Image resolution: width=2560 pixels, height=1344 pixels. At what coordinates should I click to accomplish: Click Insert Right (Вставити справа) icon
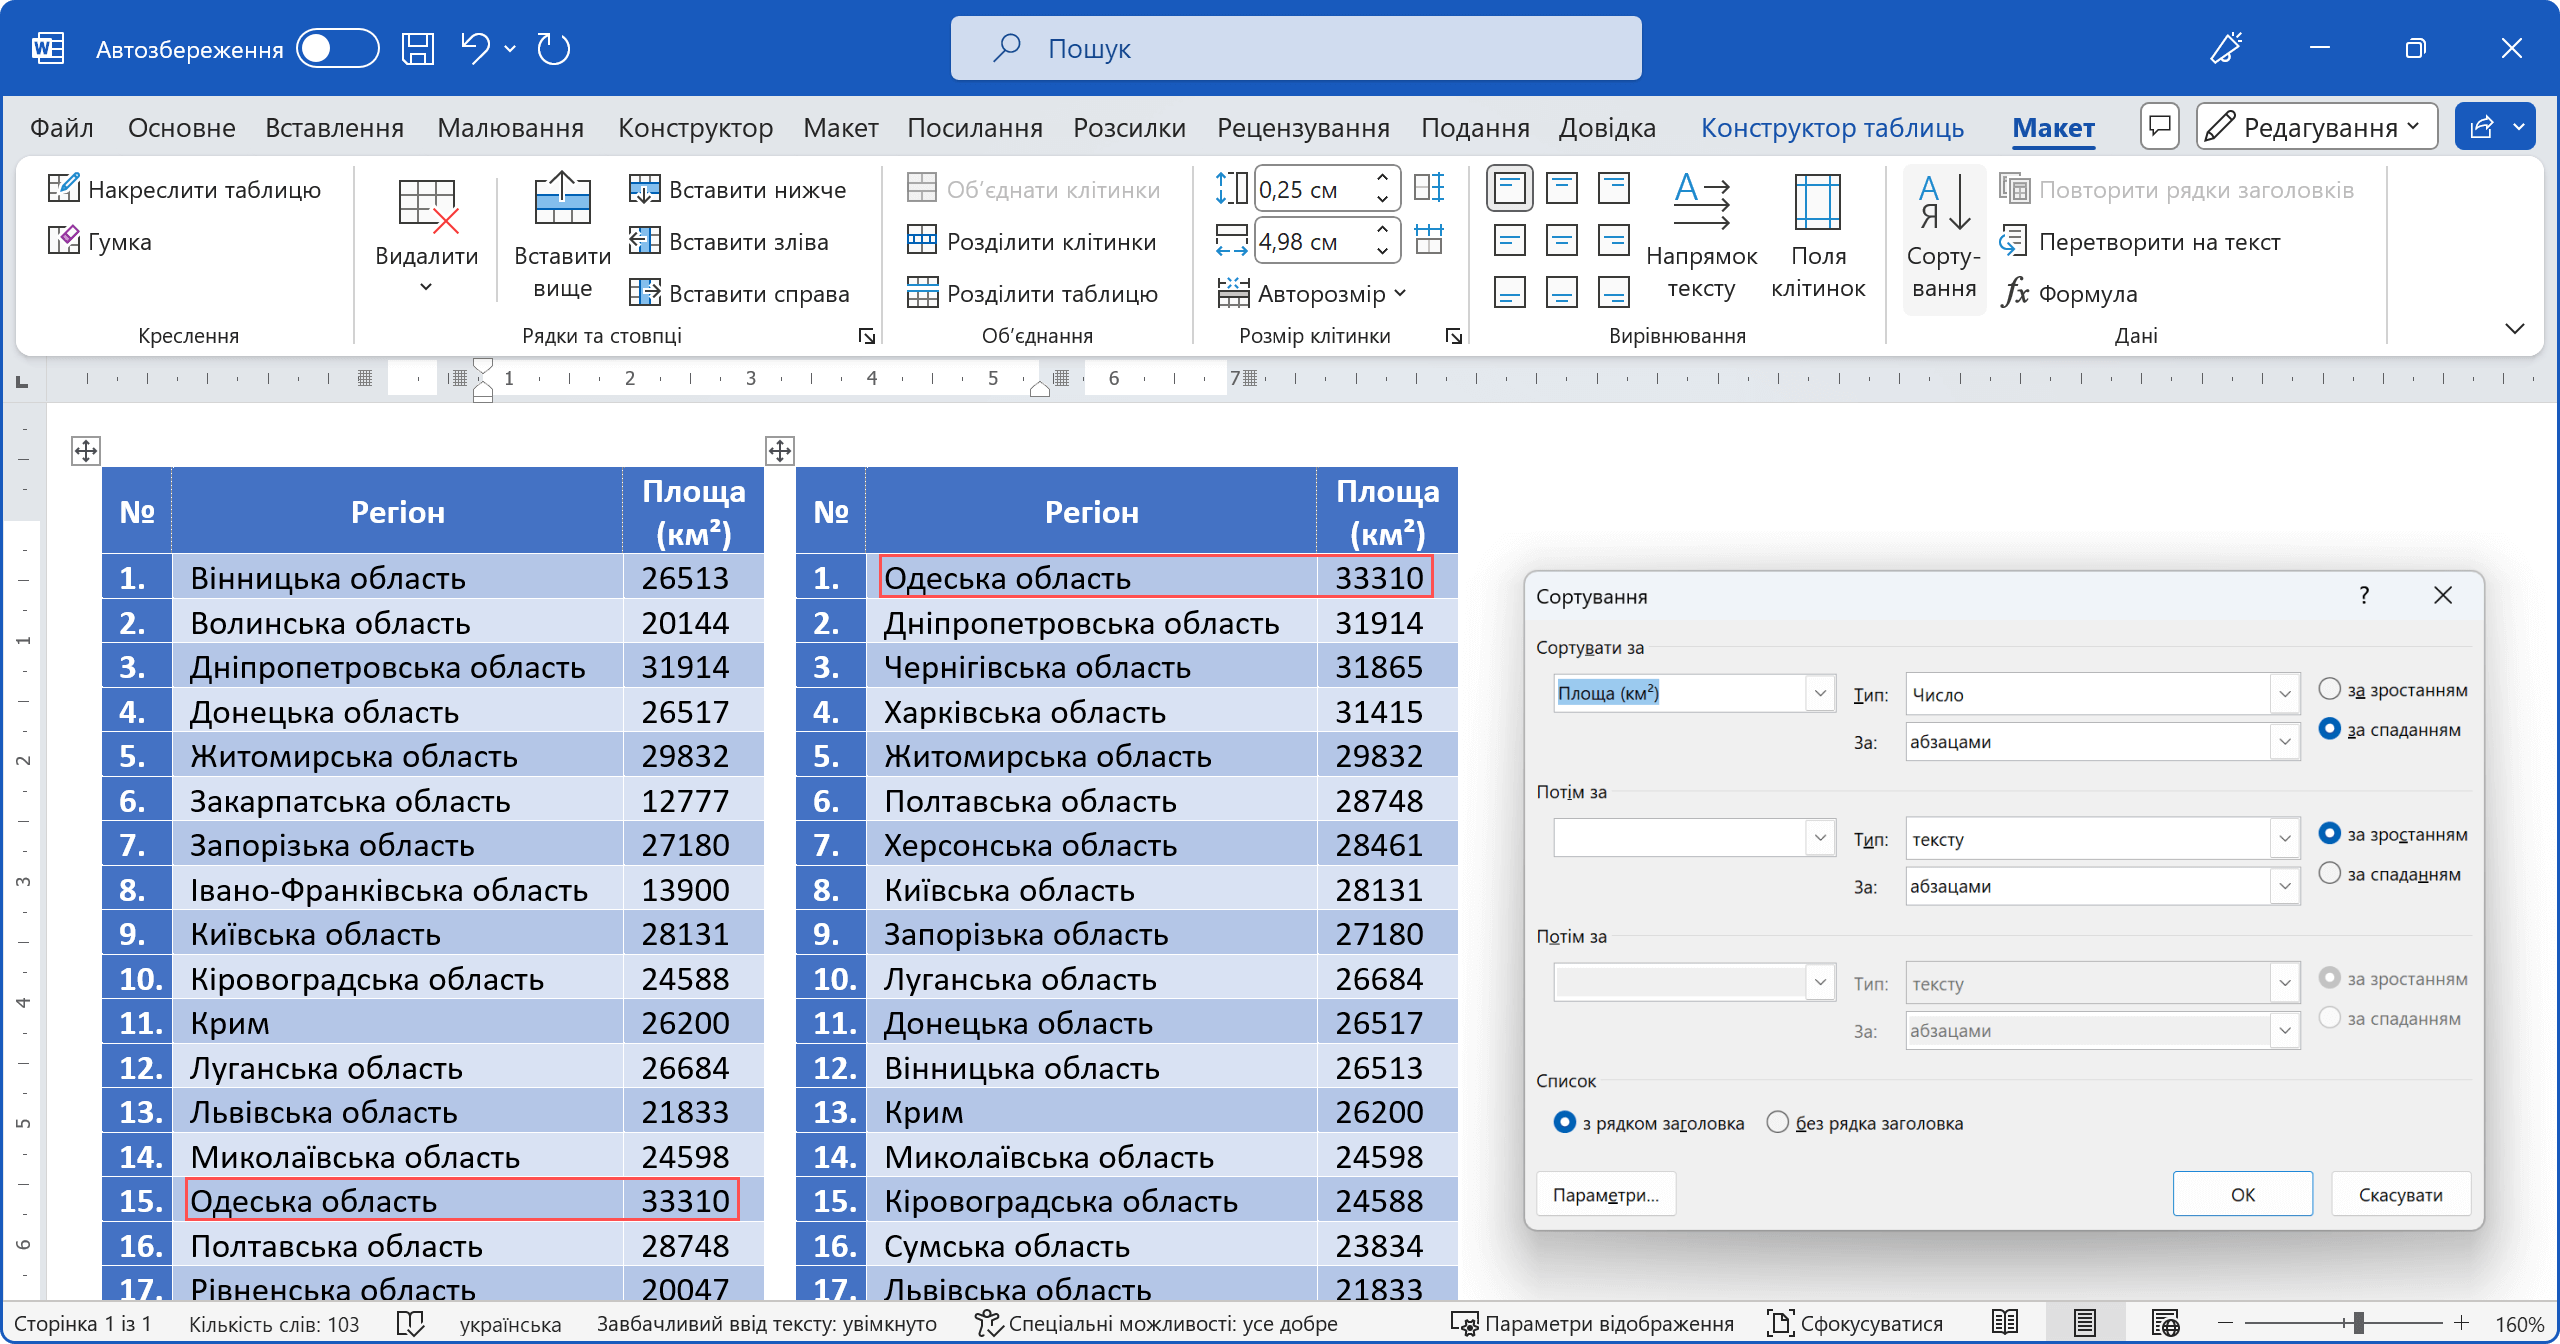[x=645, y=293]
